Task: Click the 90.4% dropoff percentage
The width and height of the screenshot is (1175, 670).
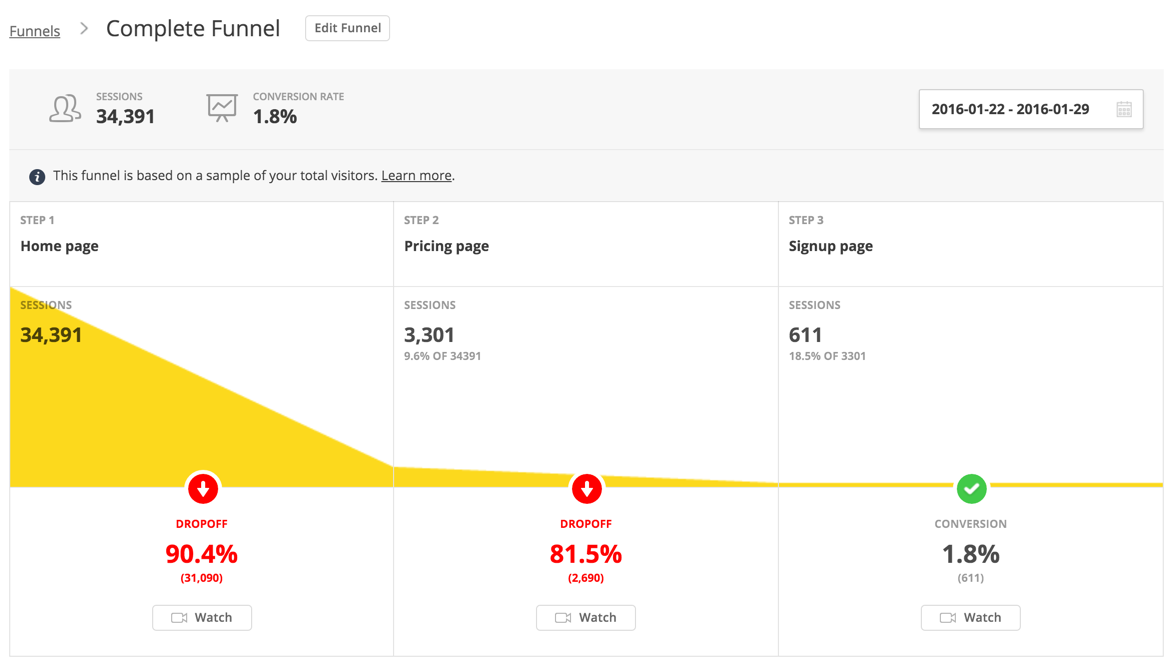Action: click(202, 554)
